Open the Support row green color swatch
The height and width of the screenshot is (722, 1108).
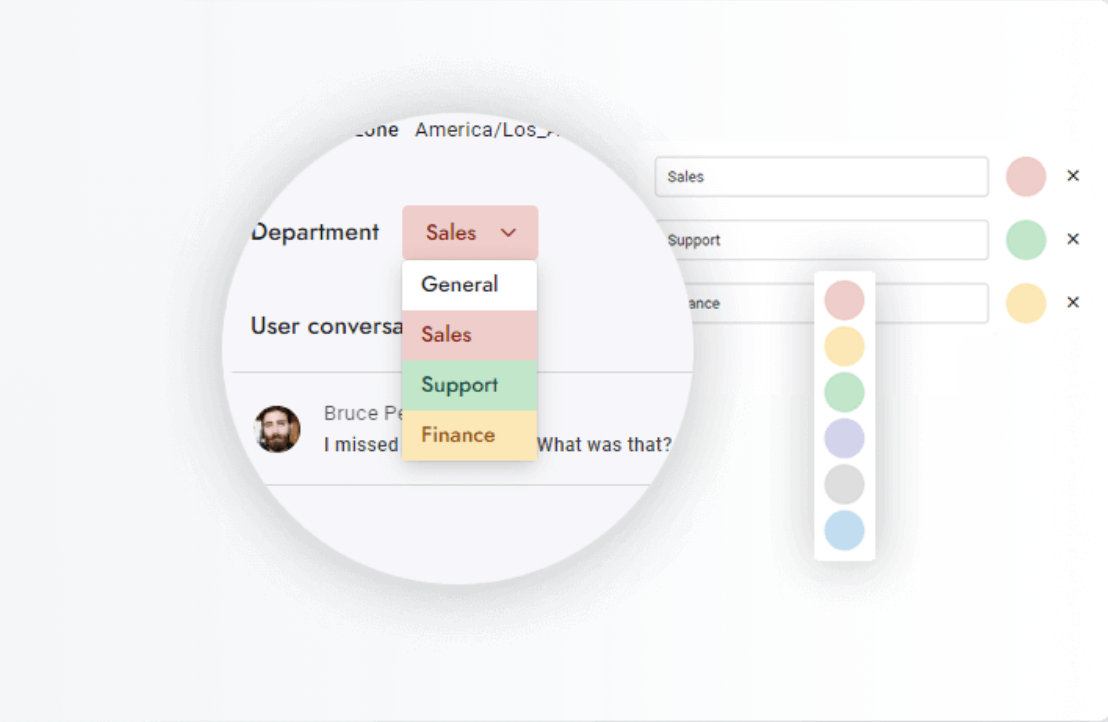(x=1026, y=240)
